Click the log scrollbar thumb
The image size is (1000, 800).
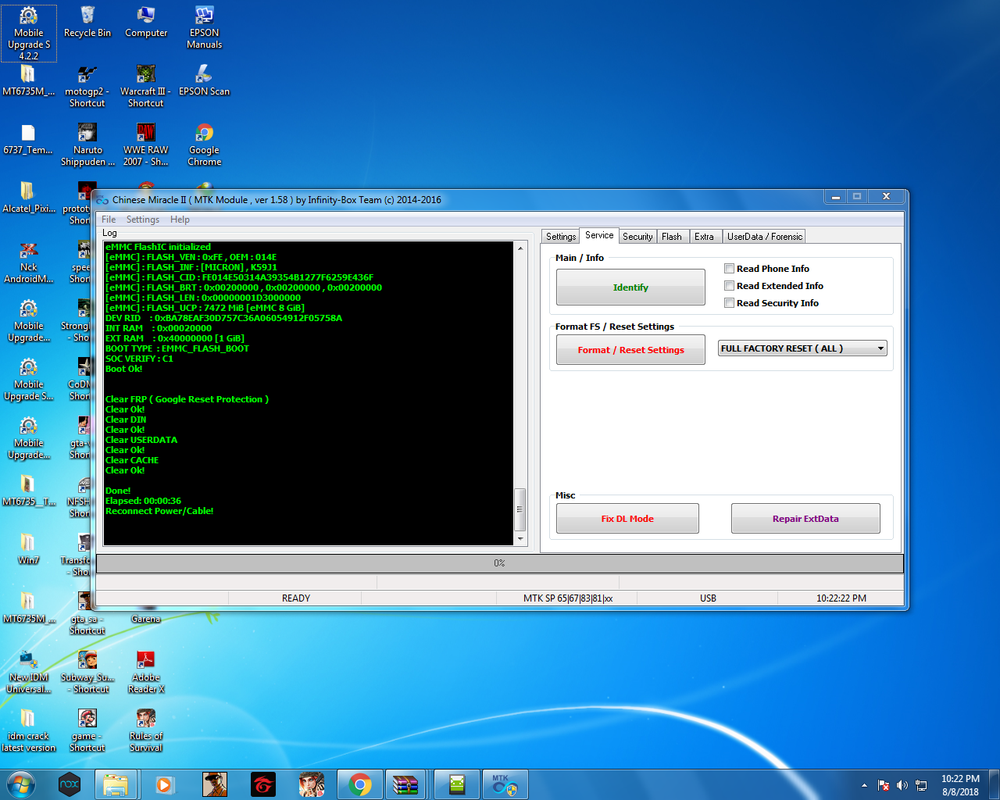tap(520, 509)
